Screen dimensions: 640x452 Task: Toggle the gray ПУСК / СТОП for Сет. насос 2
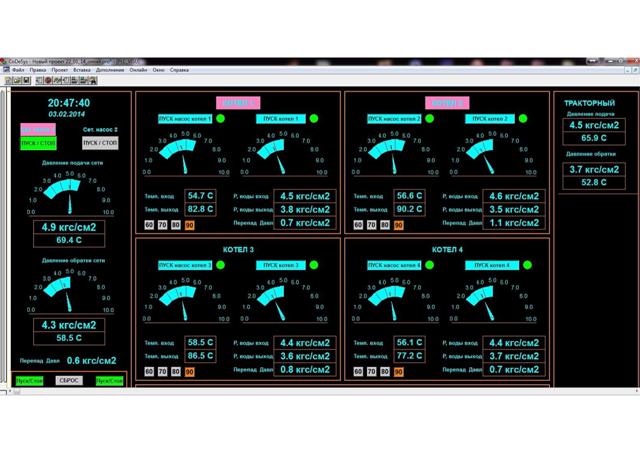(x=100, y=143)
